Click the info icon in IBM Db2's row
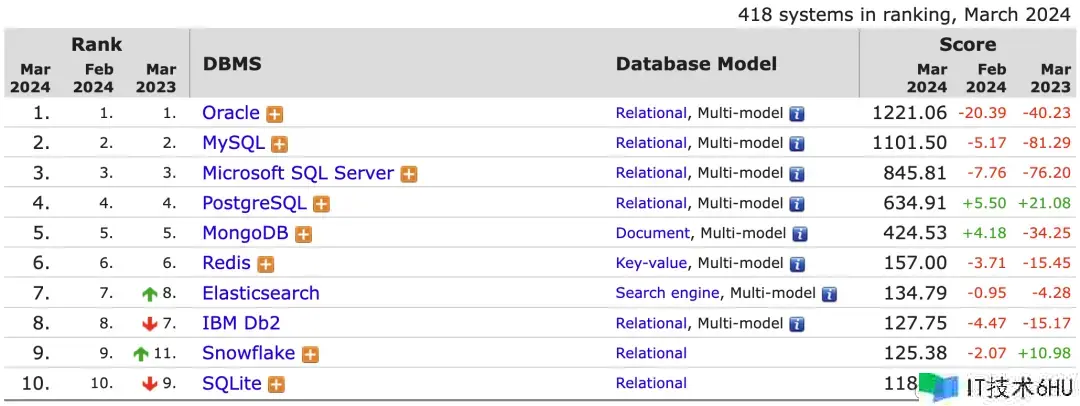Image resolution: width=1080 pixels, height=406 pixels. (797, 324)
